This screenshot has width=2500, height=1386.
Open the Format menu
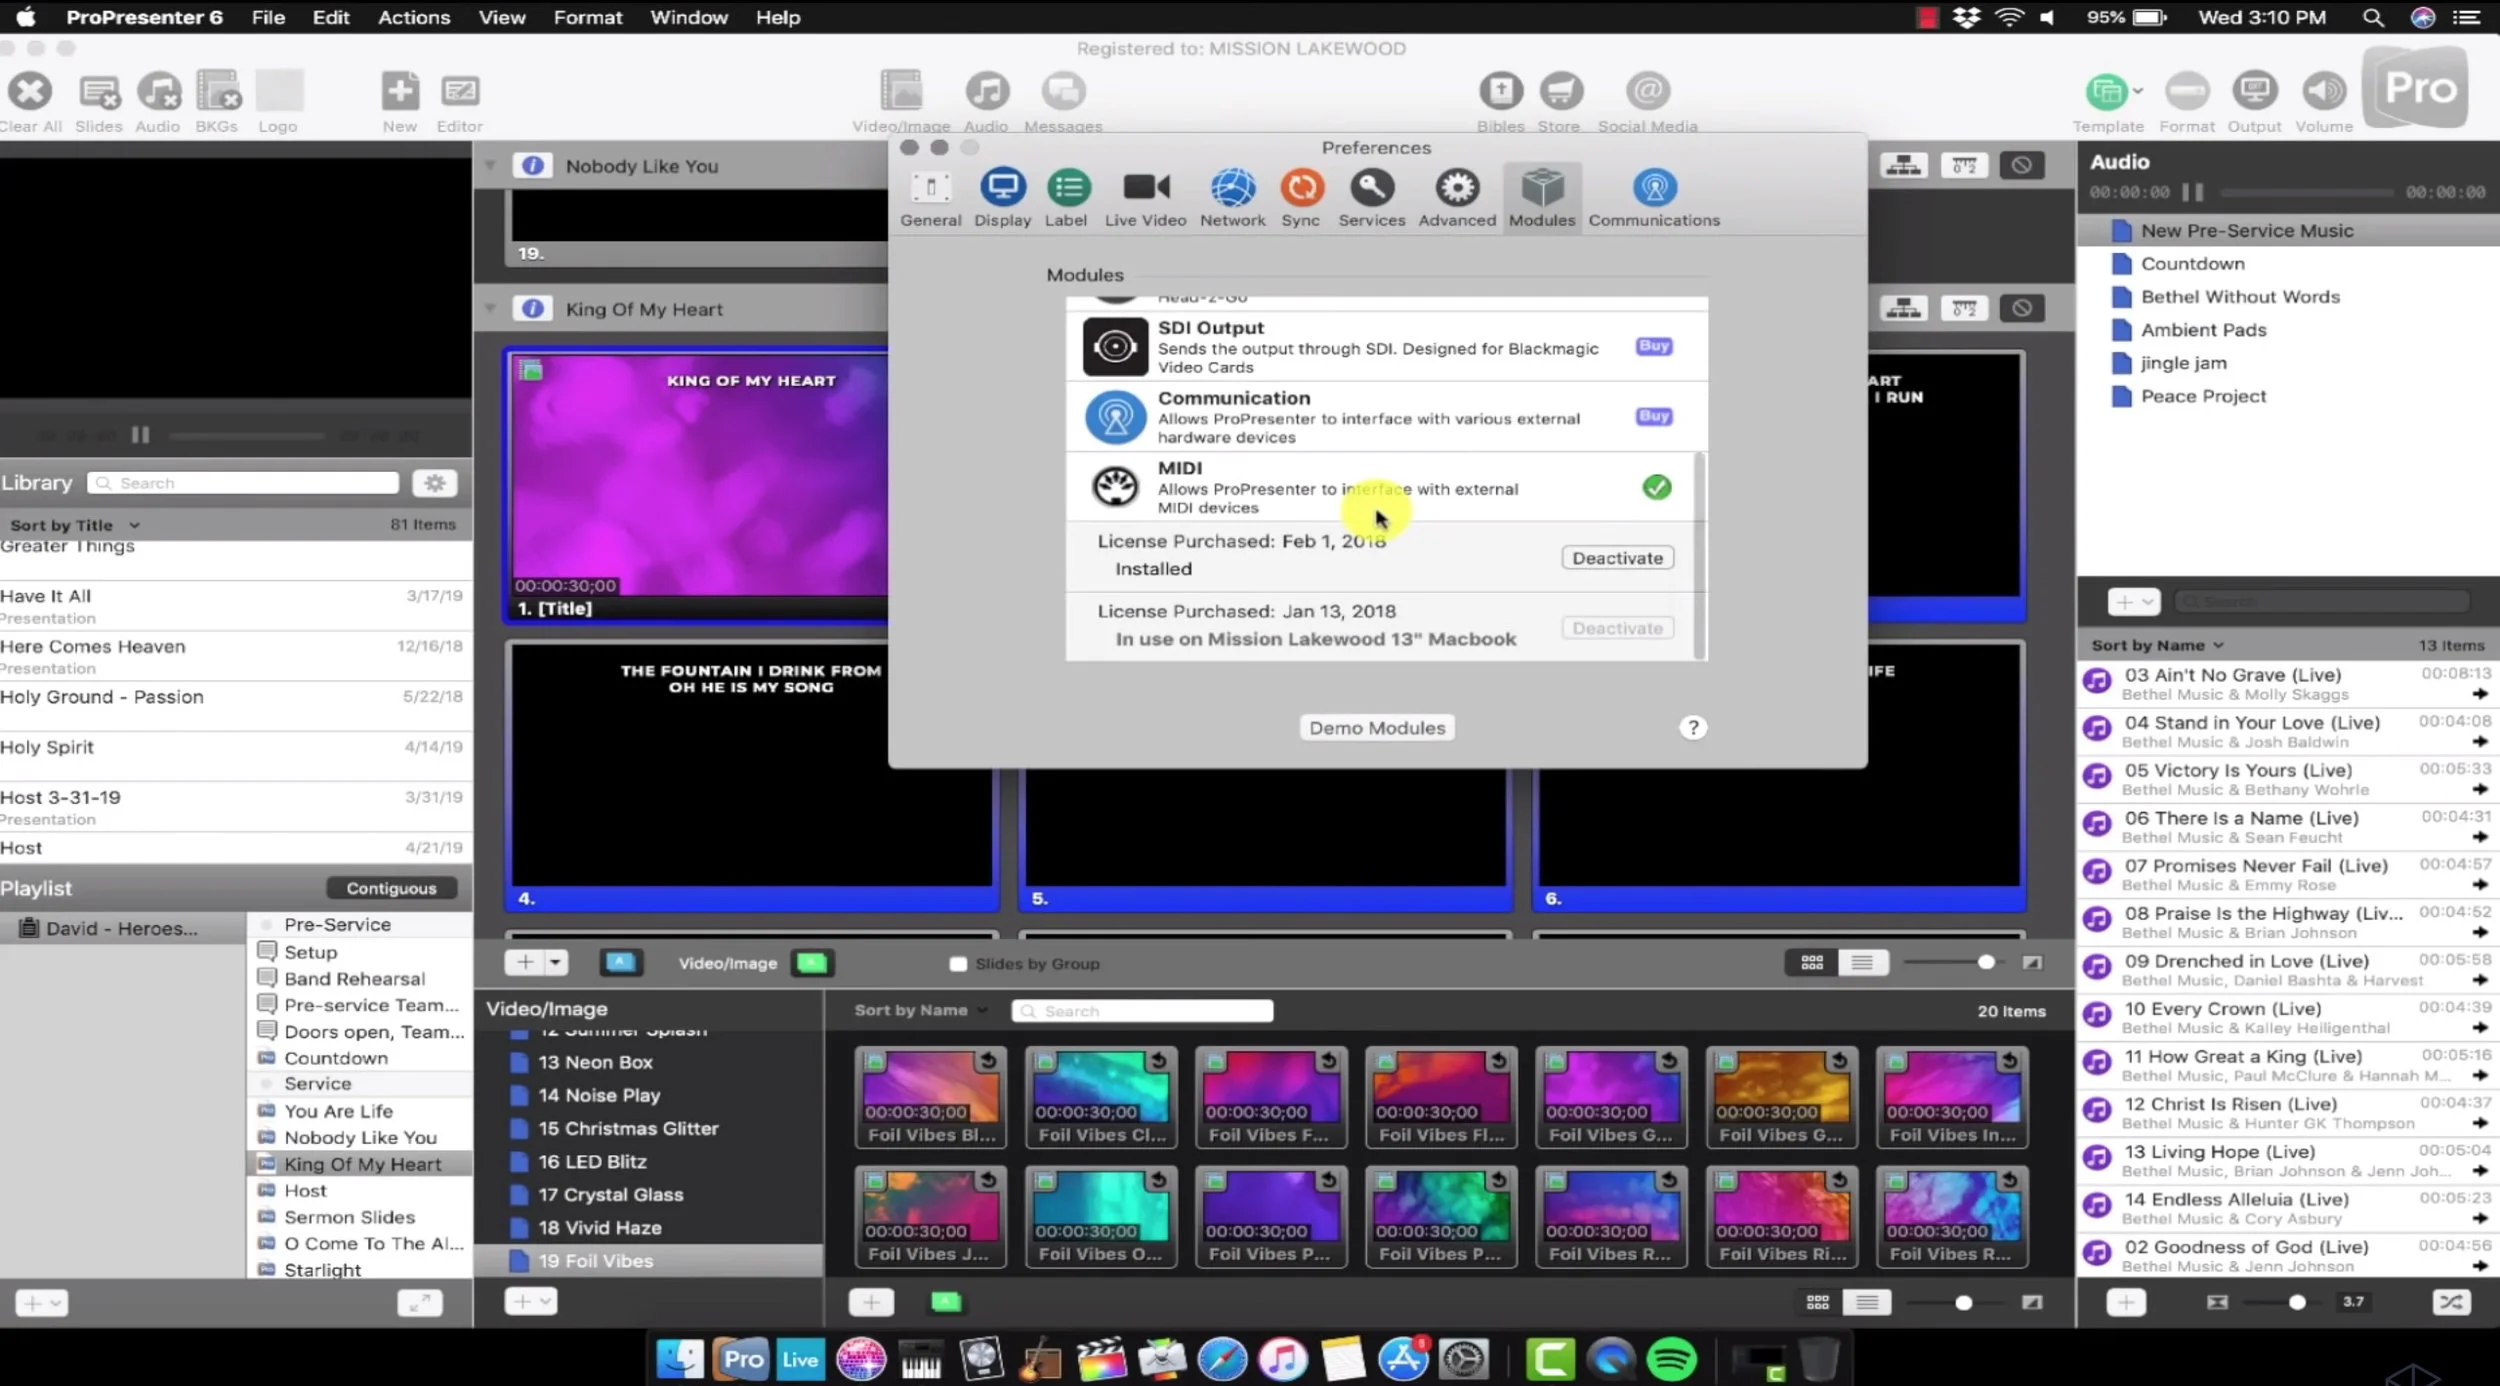(588, 17)
